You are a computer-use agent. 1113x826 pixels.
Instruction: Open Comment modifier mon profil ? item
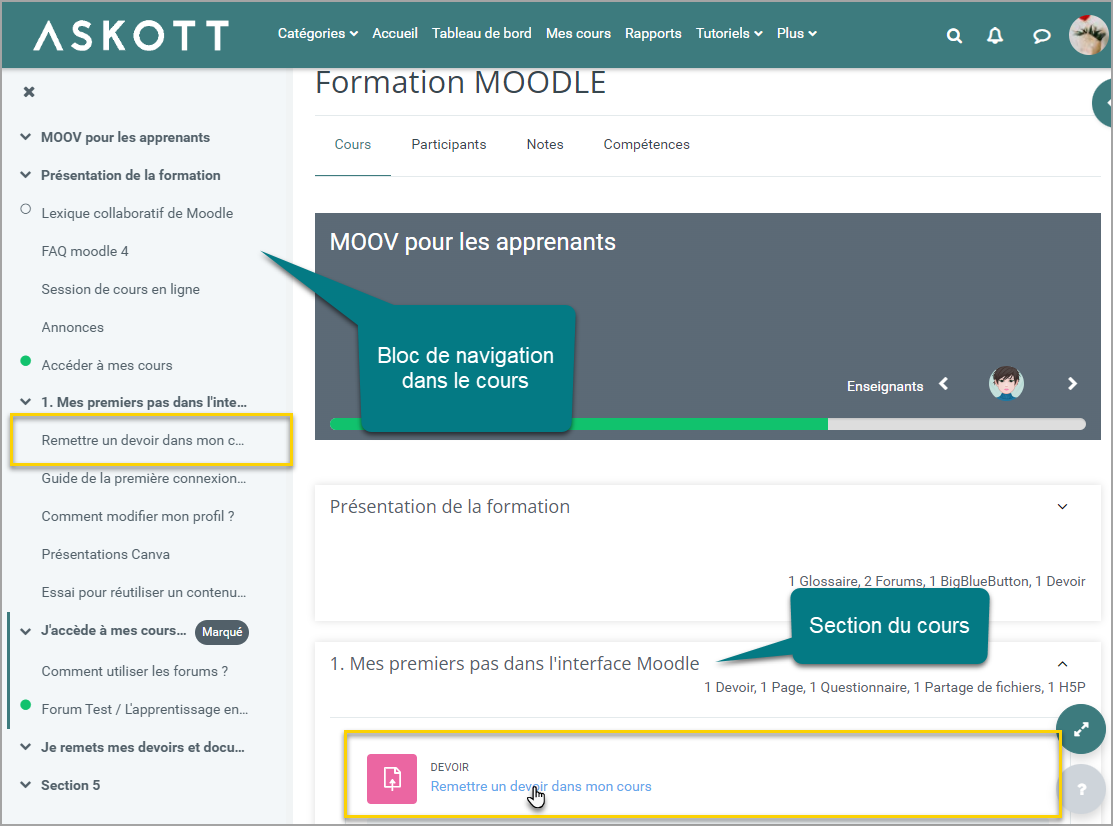tap(138, 516)
